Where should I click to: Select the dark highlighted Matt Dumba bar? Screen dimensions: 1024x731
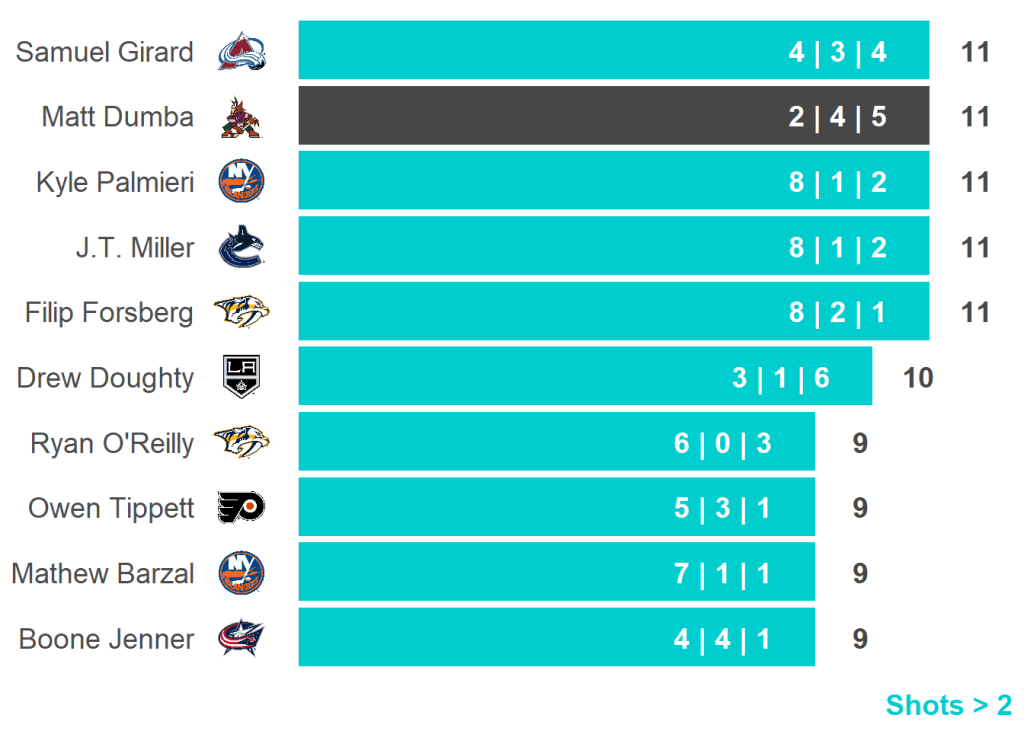point(613,116)
